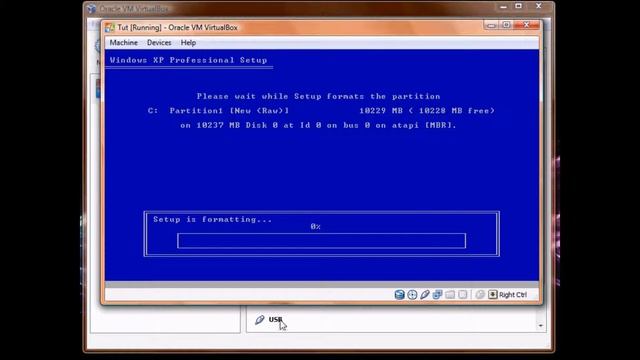Screen dimensions: 640x360
Task: Click the network adapters status icon
Action: (438, 295)
